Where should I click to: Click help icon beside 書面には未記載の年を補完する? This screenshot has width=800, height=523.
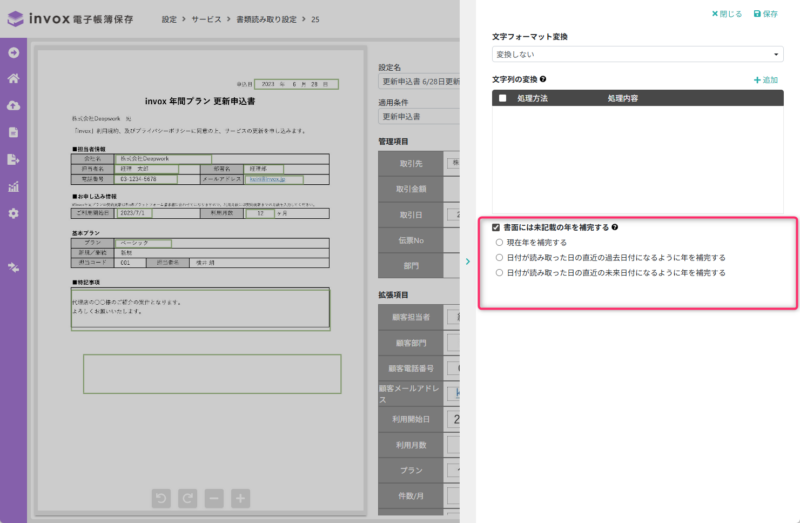point(615,227)
